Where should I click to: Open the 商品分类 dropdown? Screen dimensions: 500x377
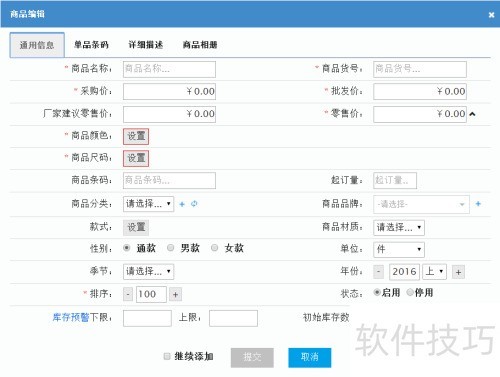149,204
